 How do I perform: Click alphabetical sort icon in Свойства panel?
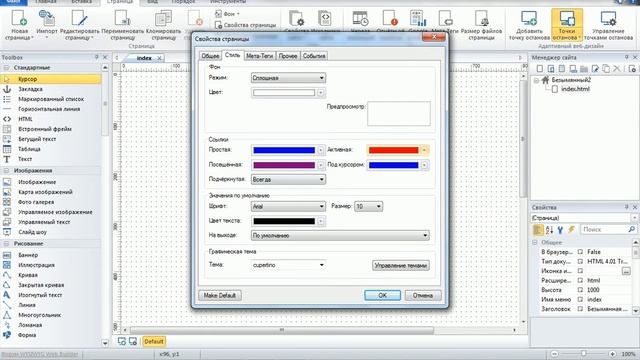pos(549,230)
